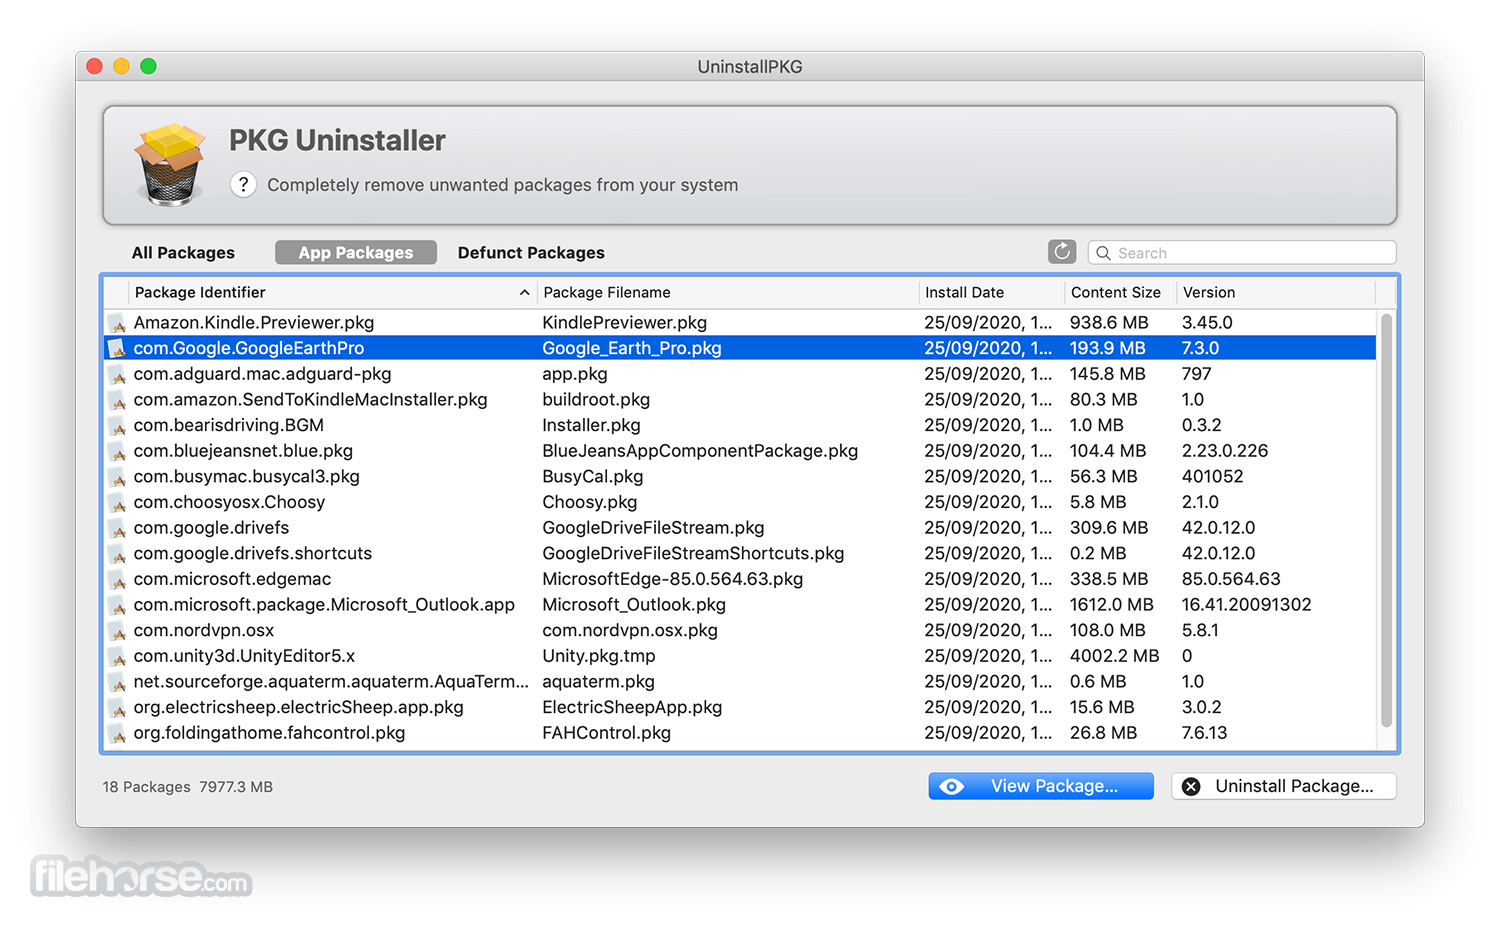The image size is (1500, 927).
Task: Switch to the All Packages tab
Action: (183, 253)
